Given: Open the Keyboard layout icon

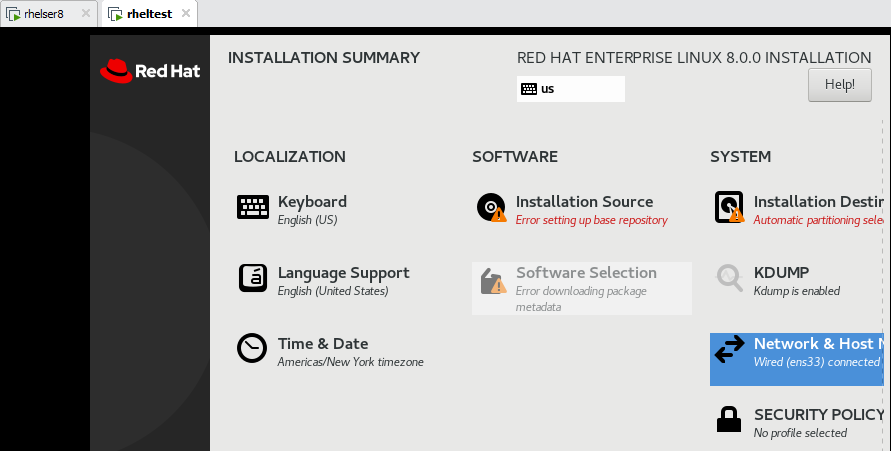Looking at the screenshot, I should click(253, 207).
